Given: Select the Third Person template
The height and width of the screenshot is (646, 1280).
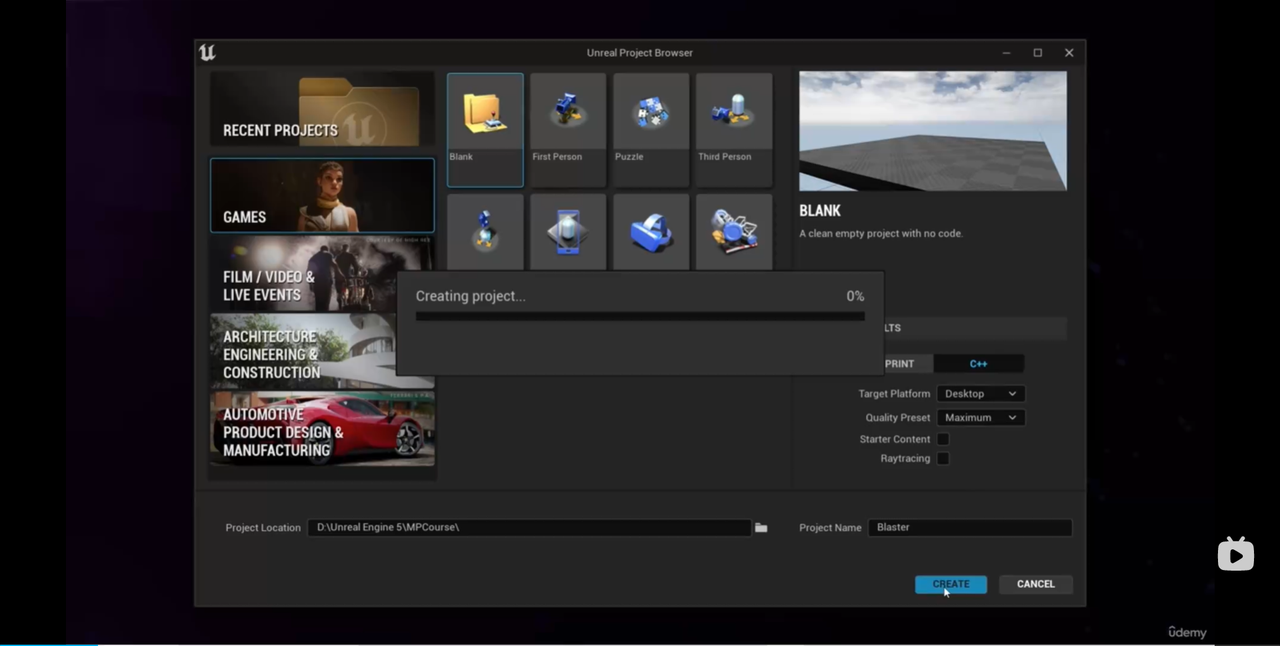Looking at the screenshot, I should click(x=734, y=130).
